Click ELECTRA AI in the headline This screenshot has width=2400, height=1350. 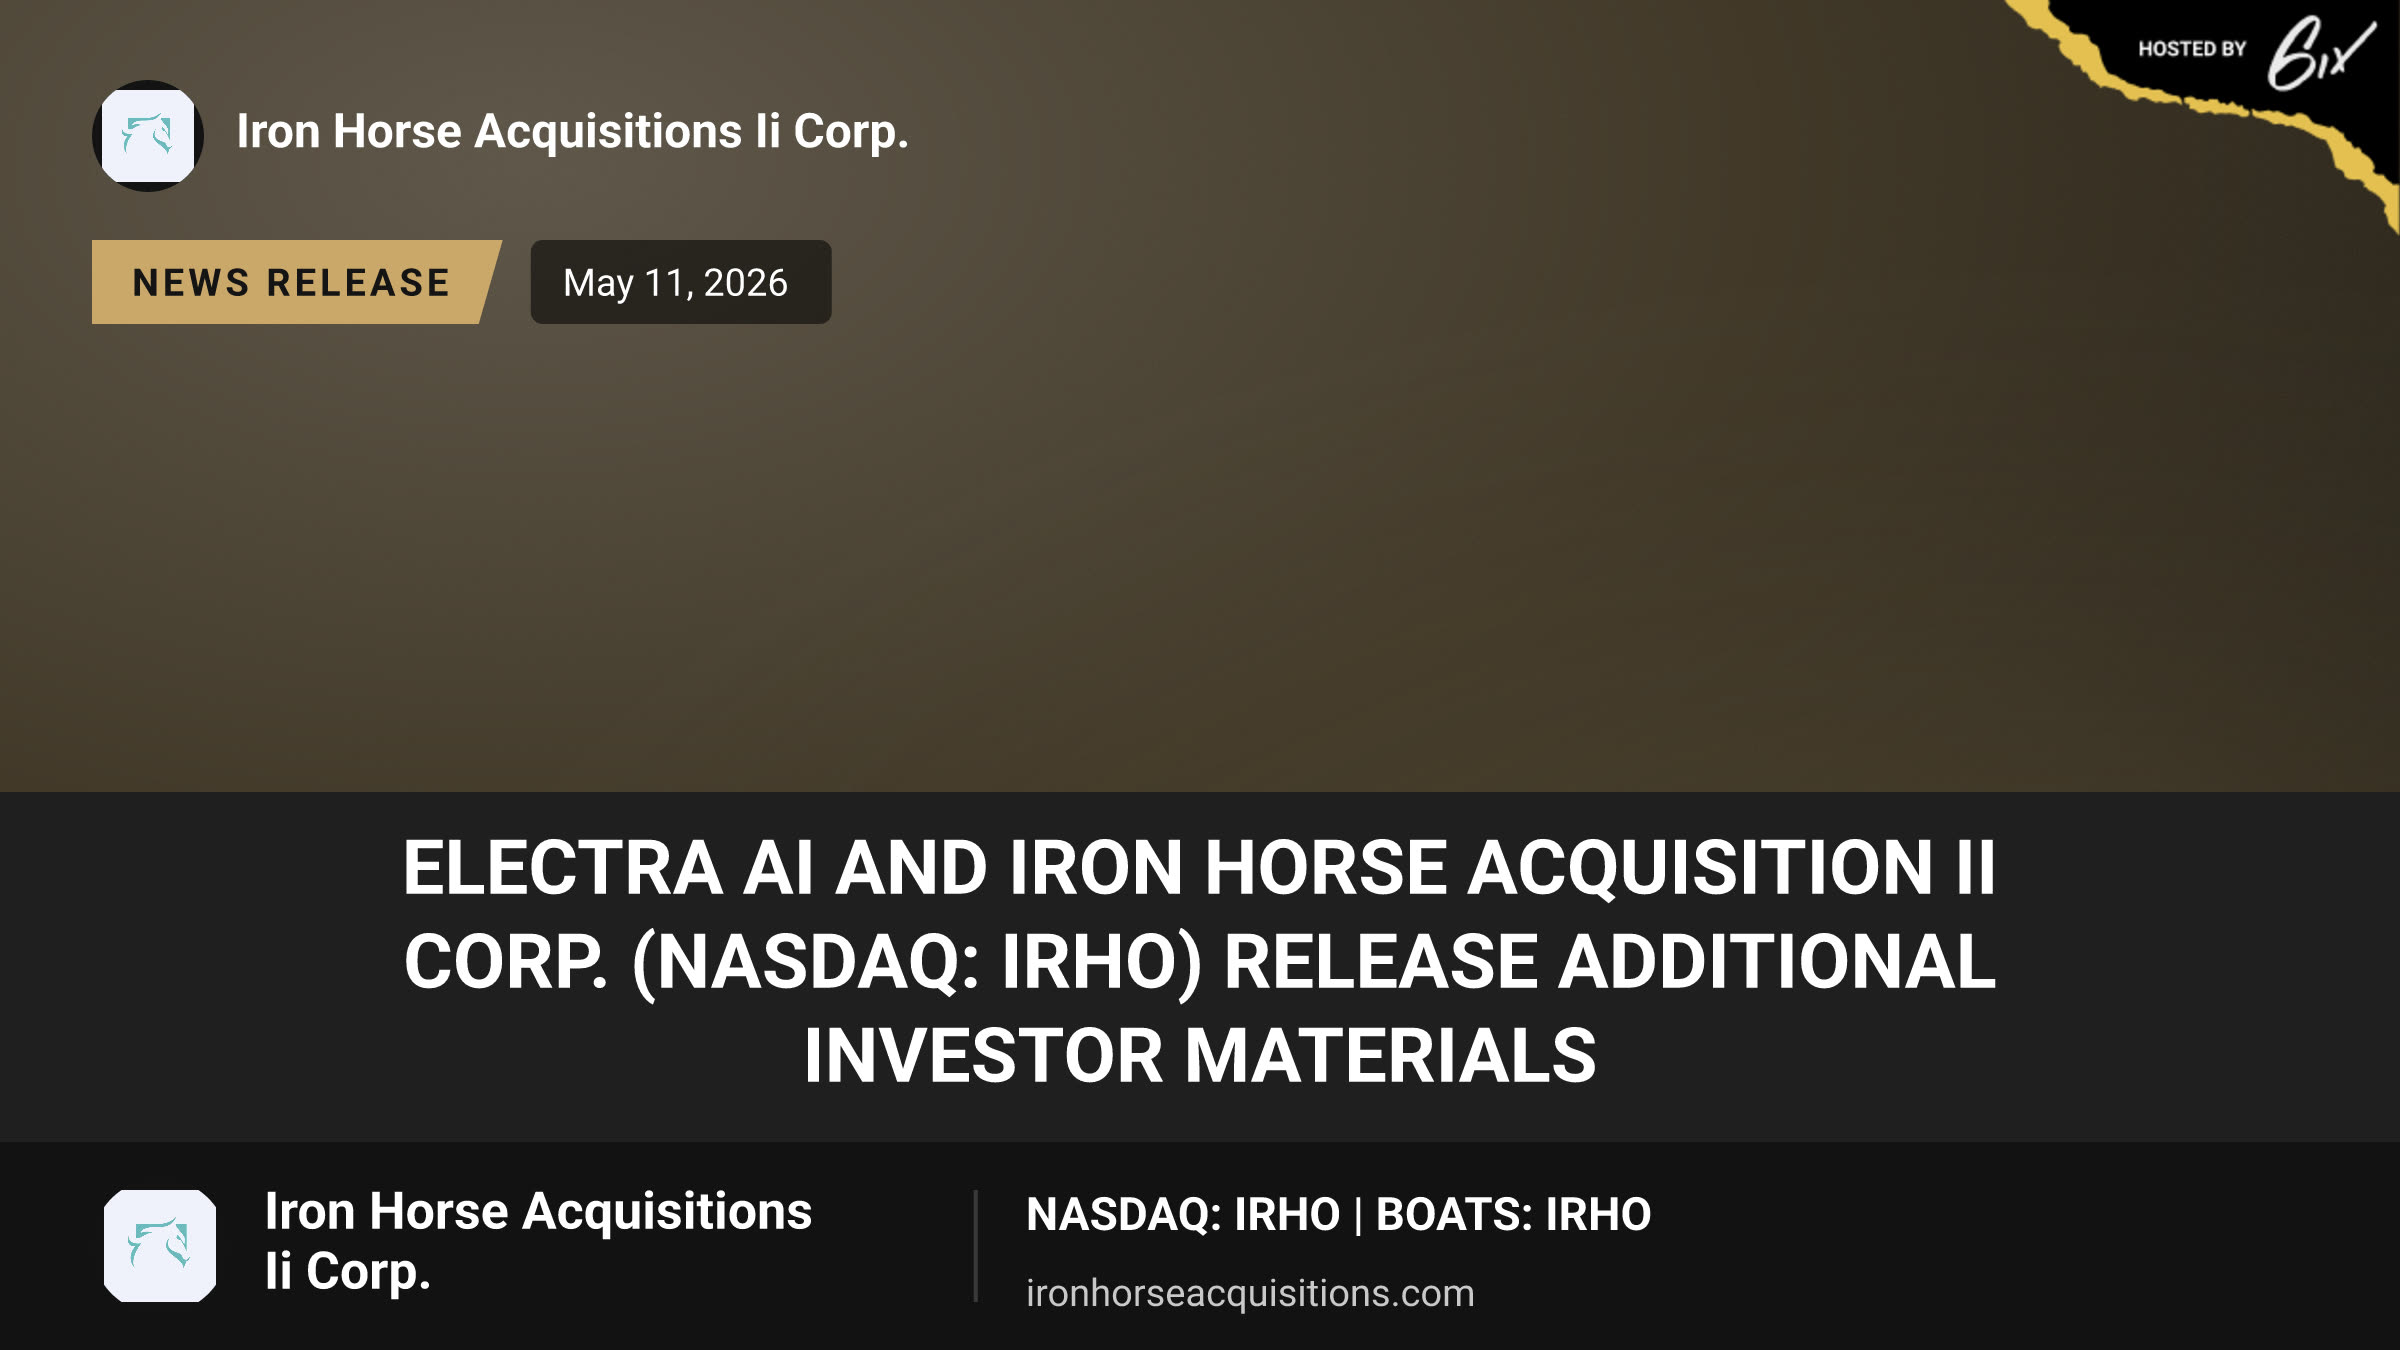[x=609, y=867]
